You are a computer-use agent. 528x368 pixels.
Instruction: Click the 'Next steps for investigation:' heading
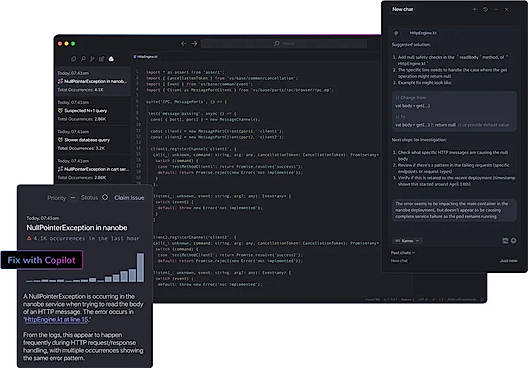(x=419, y=140)
